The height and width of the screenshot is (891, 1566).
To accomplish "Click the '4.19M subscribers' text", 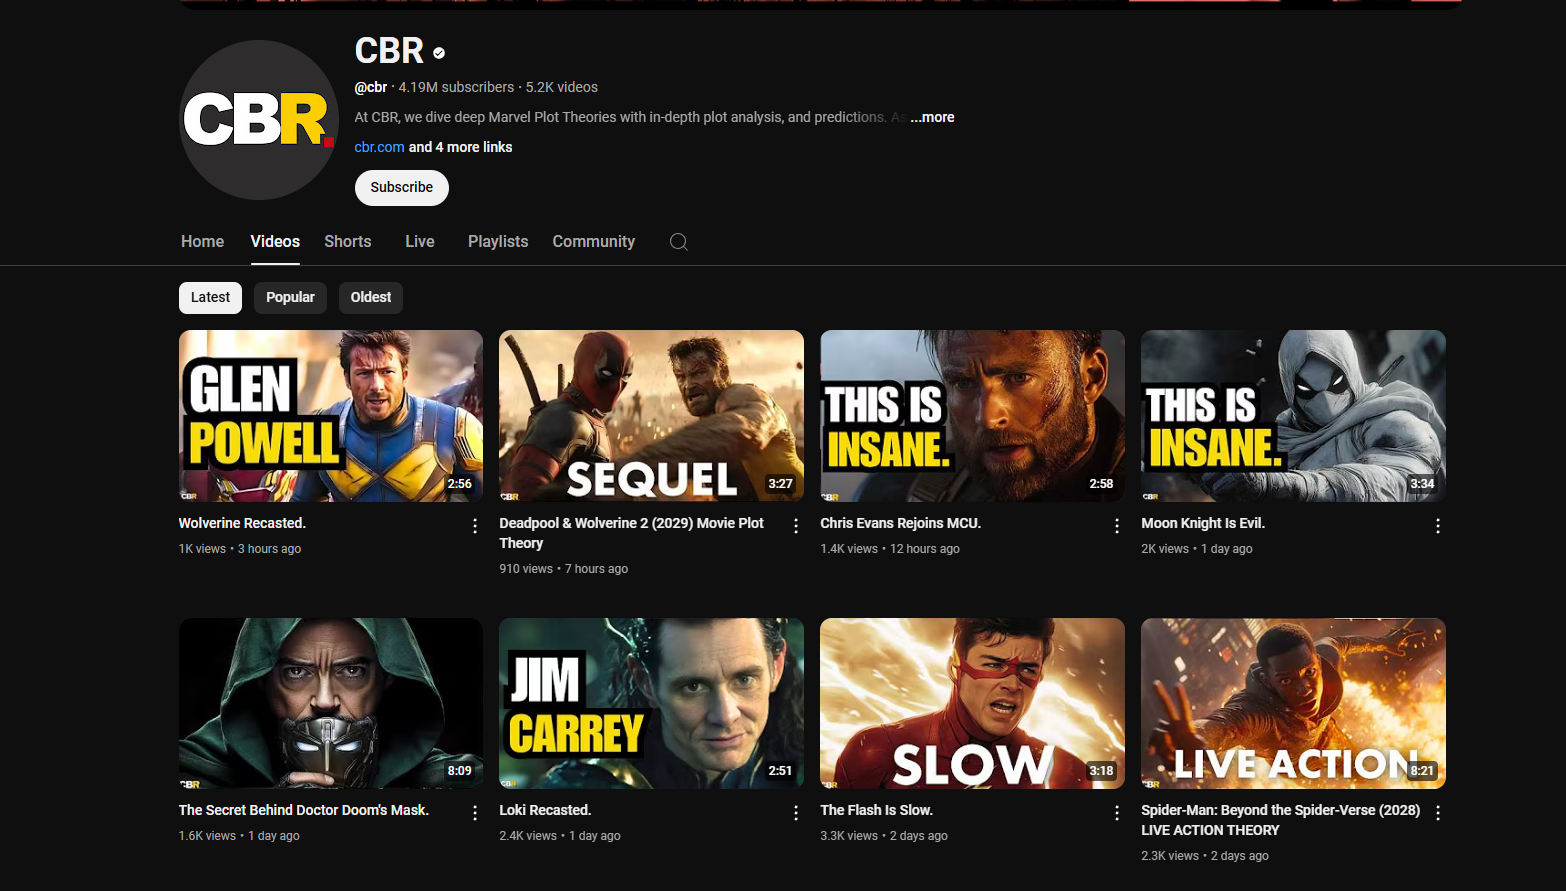I will click(x=456, y=87).
